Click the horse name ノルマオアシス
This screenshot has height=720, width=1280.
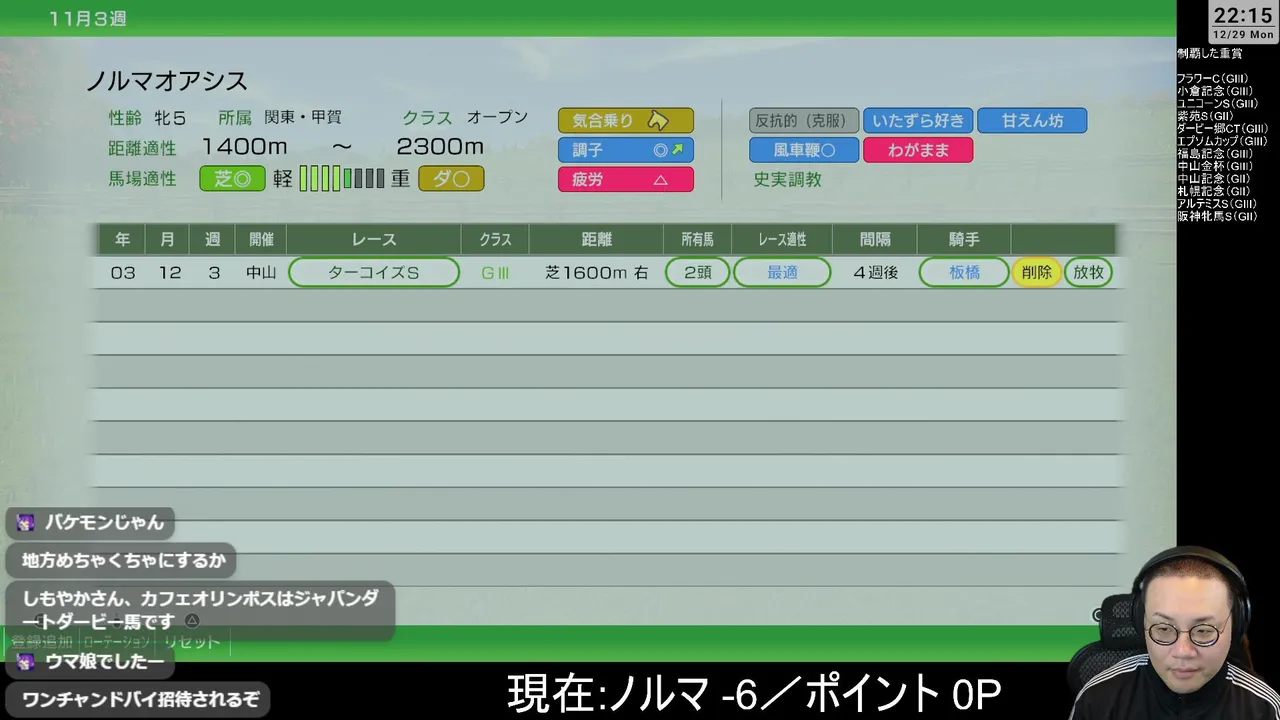point(167,81)
